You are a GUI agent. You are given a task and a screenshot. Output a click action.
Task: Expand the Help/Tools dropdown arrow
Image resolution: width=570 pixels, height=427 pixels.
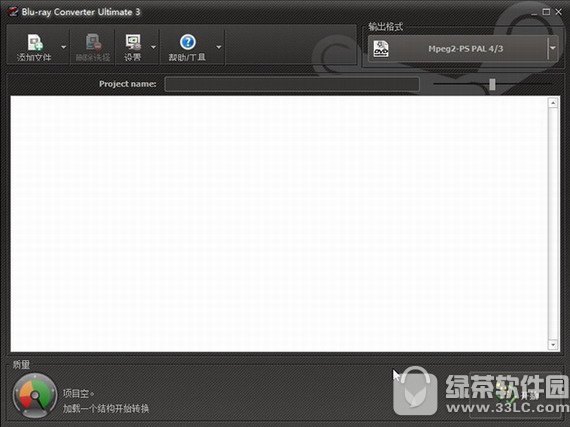[x=219, y=47]
